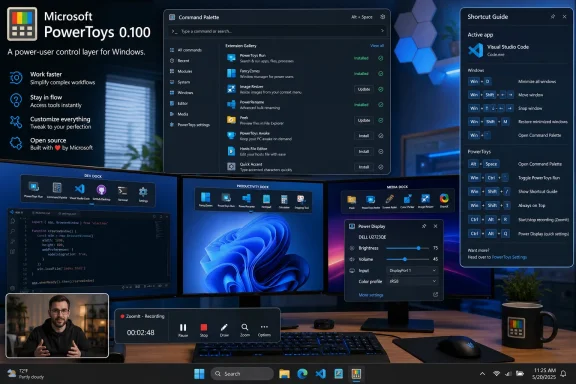Open Windows Start menu
Image resolution: width=576 pixels, height=384 pixels.
(199, 374)
